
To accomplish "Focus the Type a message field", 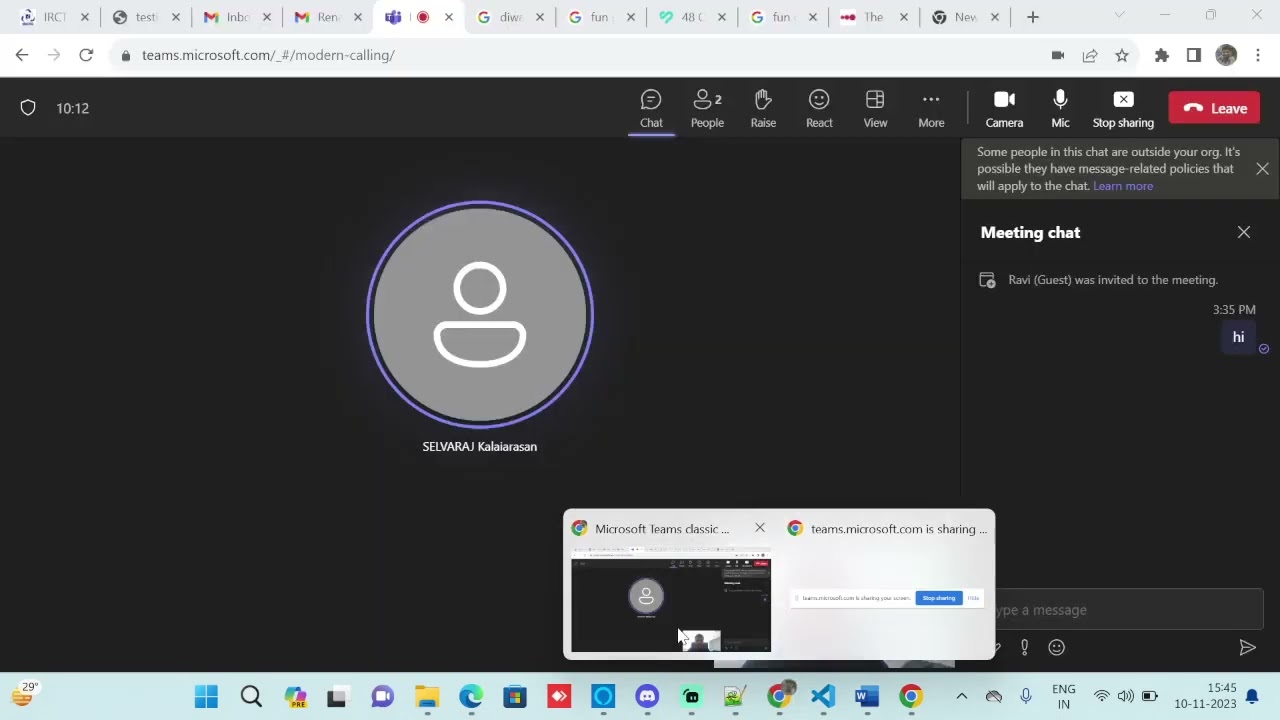I will click(1128, 610).
